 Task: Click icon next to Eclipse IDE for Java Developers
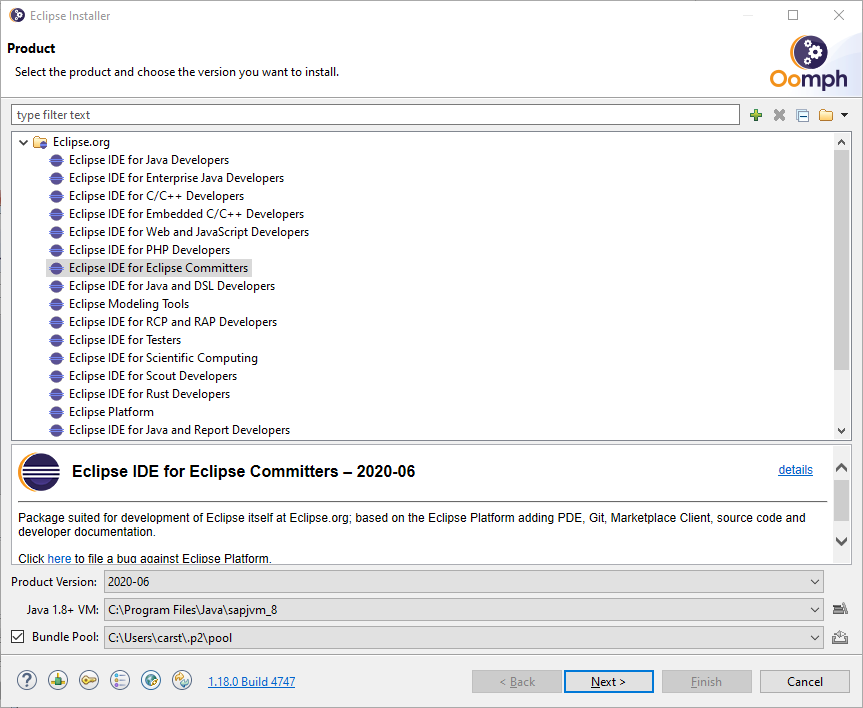[56, 160]
